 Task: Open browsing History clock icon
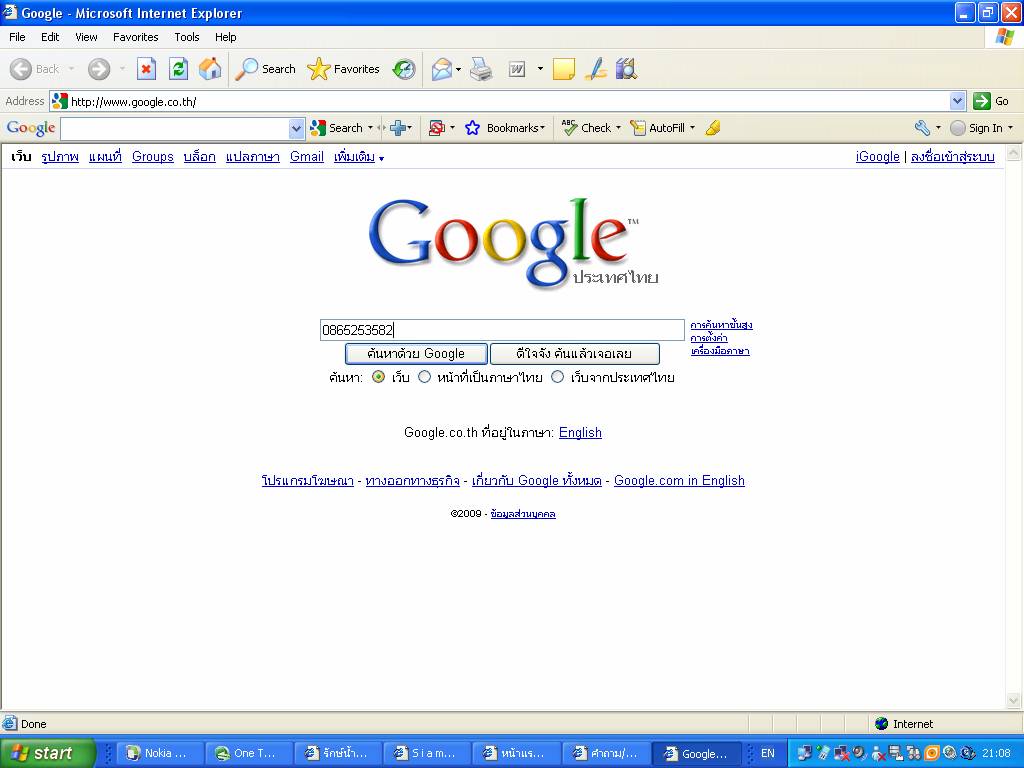(x=404, y=69)
